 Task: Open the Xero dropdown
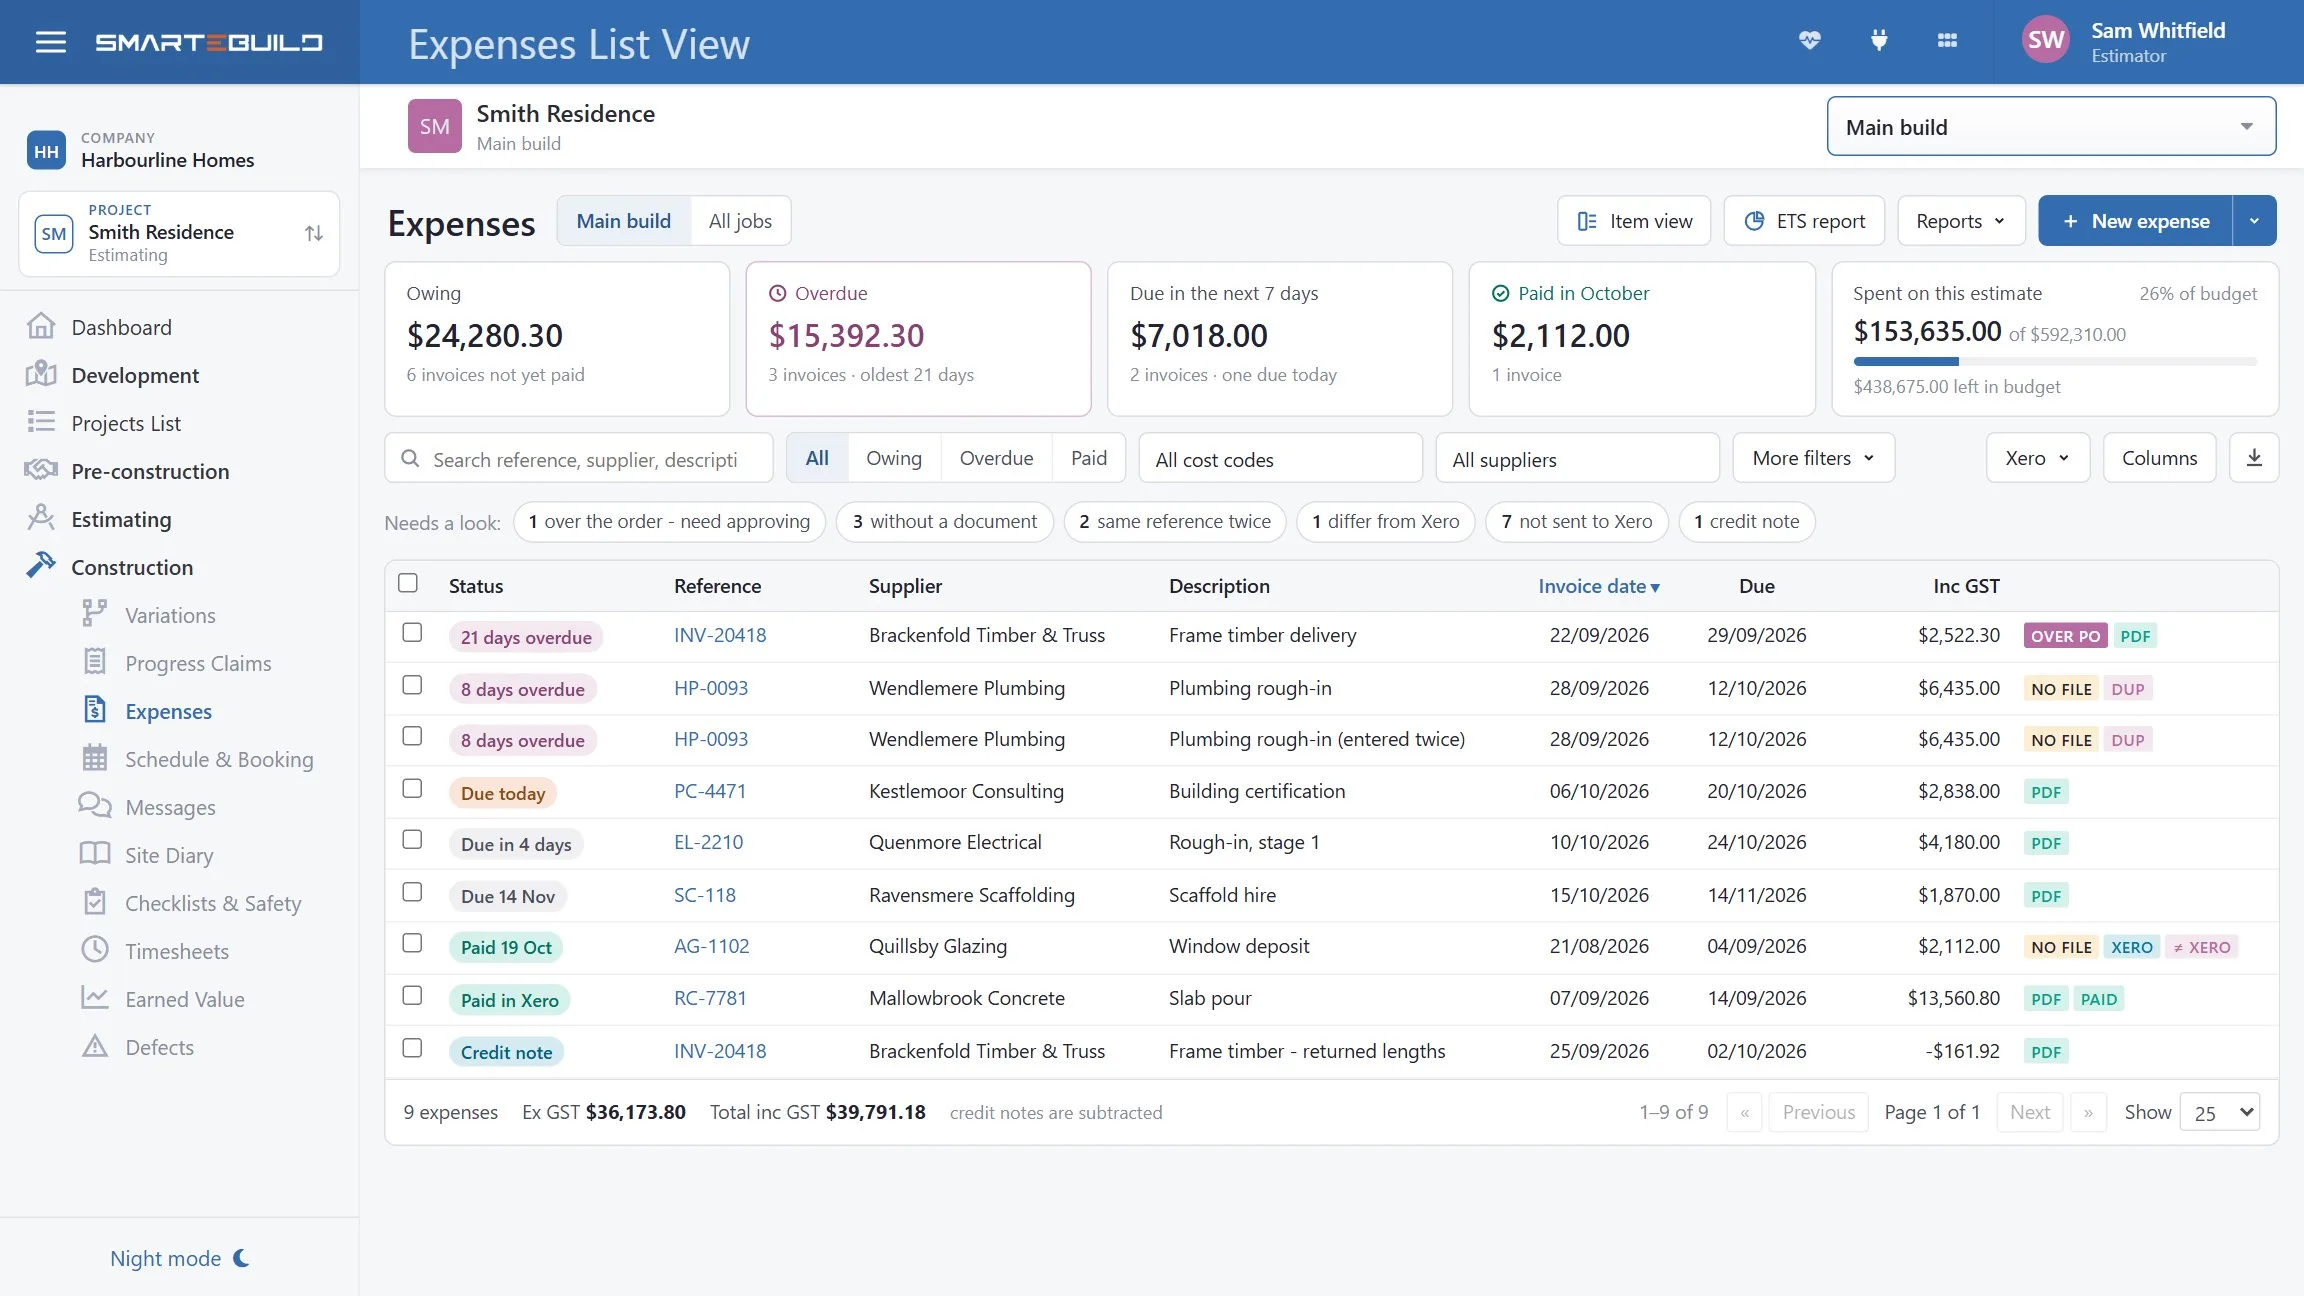click(x=2037, y=458)
